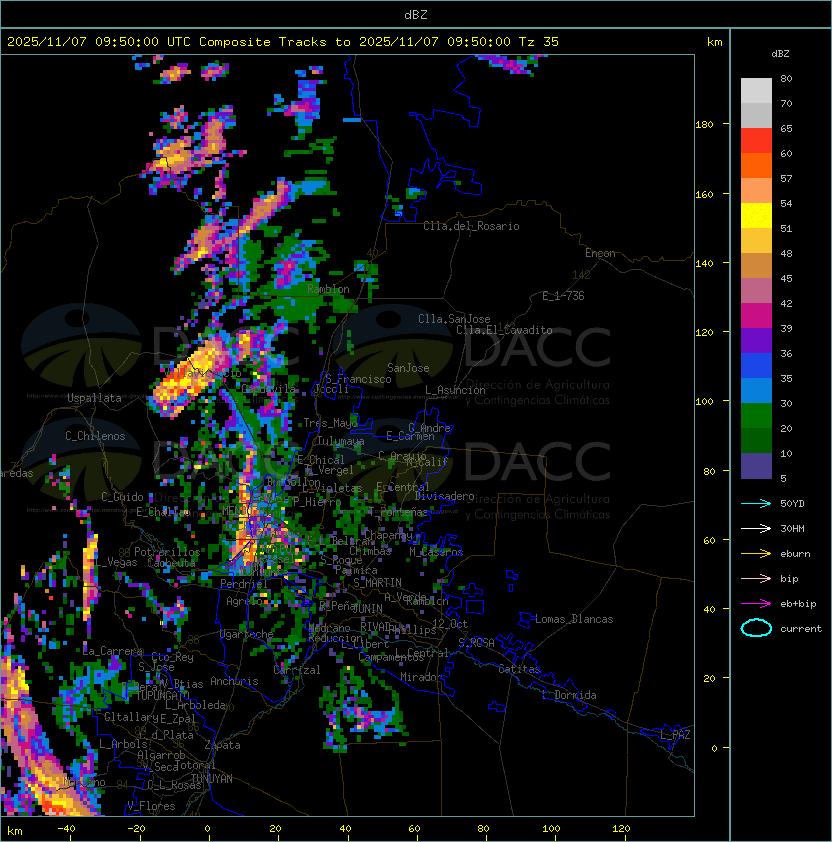Click the L_Asuncion place label
Viewport: 832px width, 842px height.
455,390
